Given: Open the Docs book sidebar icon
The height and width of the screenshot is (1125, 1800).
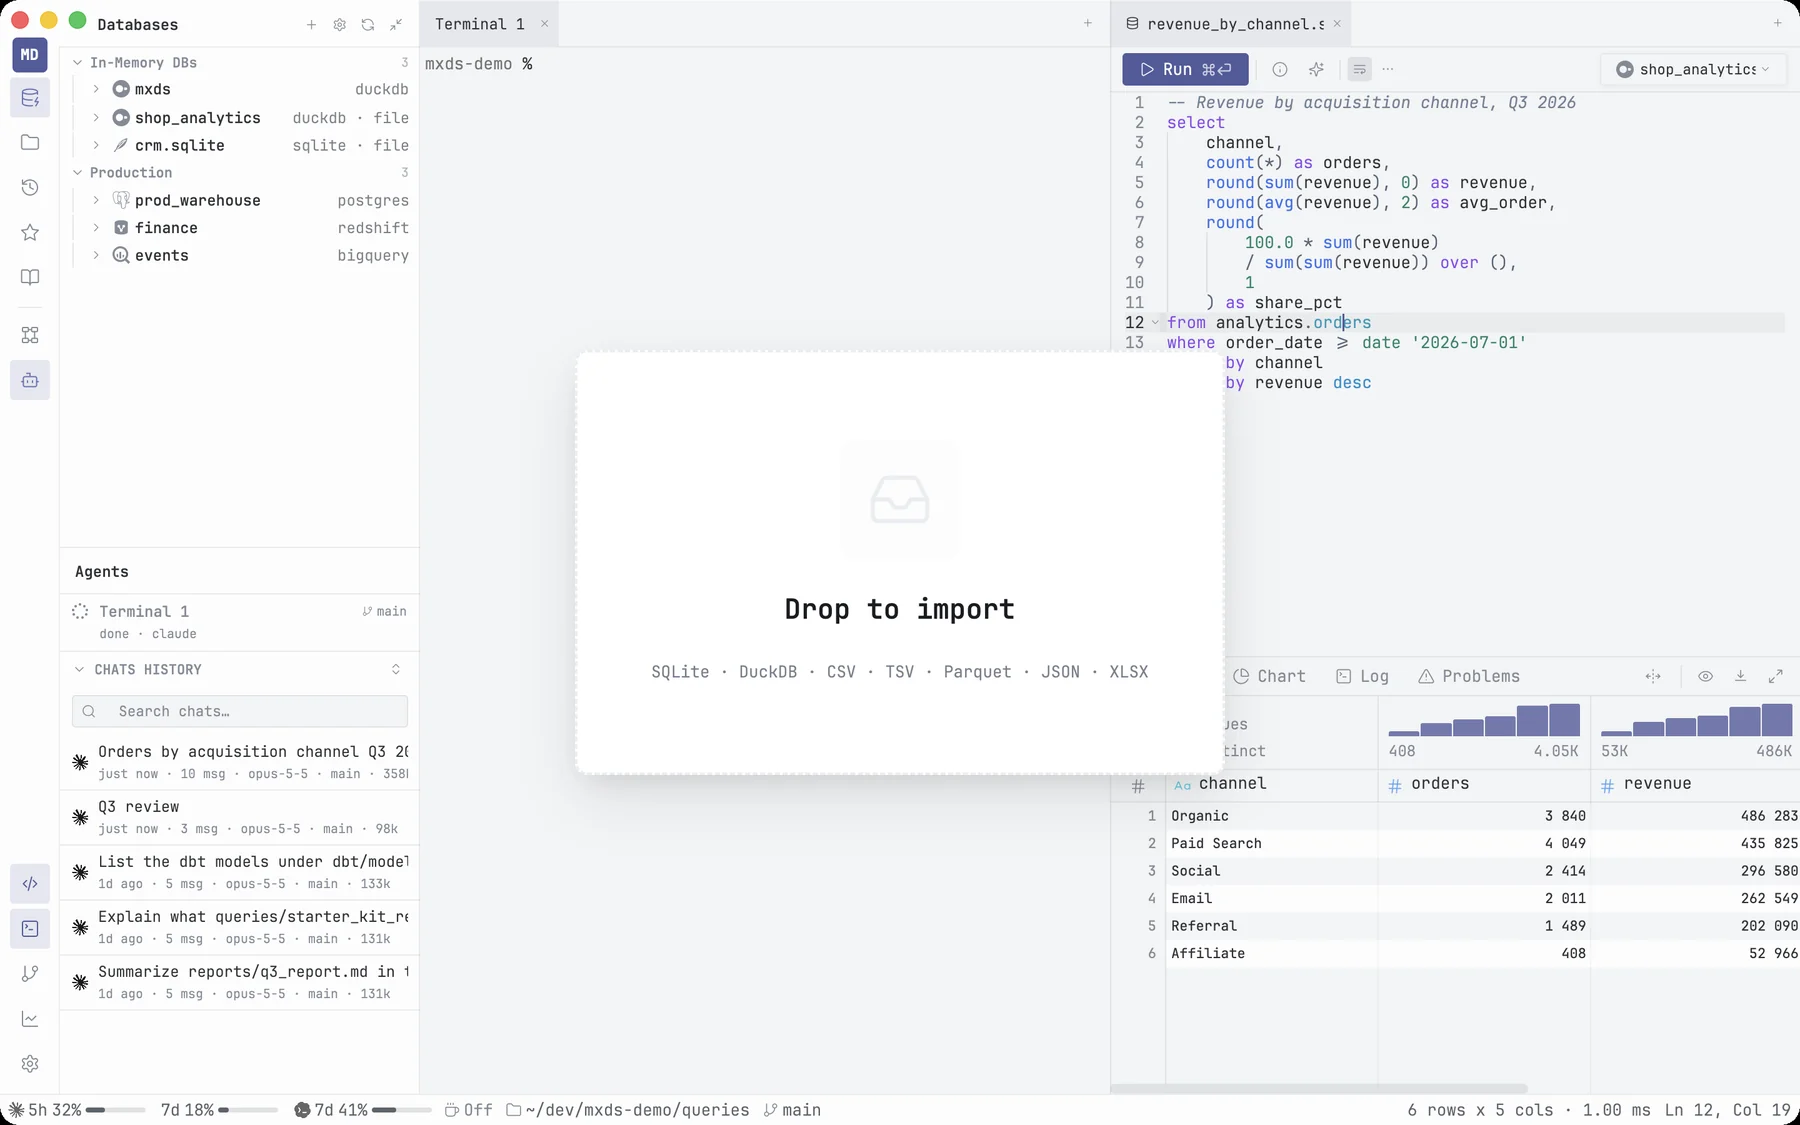Looking at the screenshot, I should [30, 277].
